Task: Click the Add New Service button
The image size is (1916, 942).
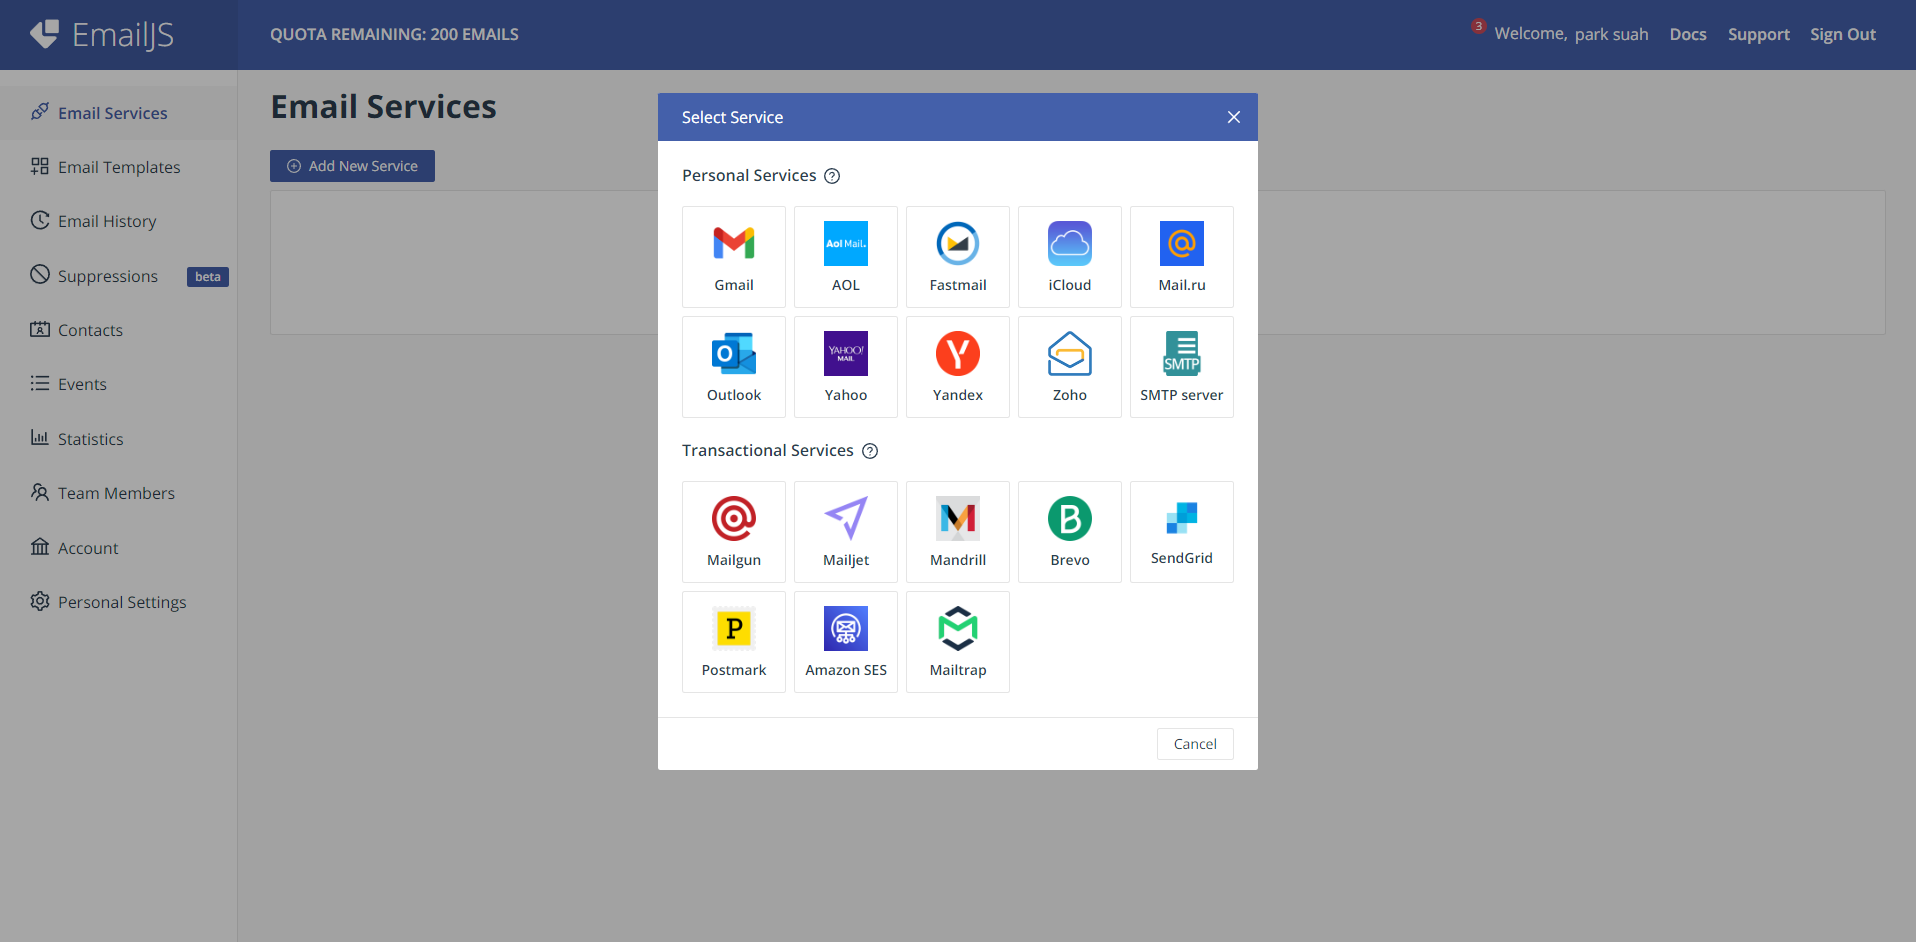Action: click(352, 166)
